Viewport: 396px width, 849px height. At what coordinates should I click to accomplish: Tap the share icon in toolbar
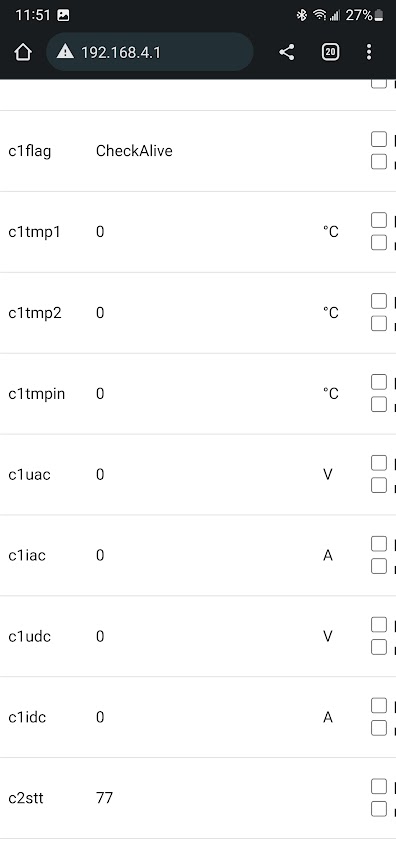click(x=287, y=53)
